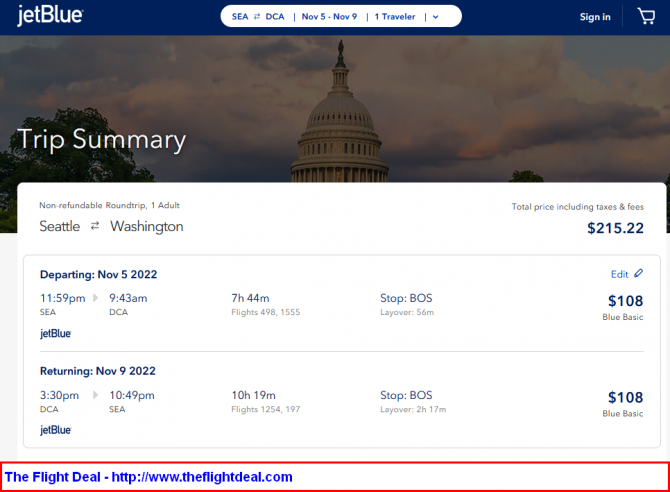This screenshot has width=670, height=492.
Task: Click the jetBlue logo in the header
Action: tap(50, 15)
